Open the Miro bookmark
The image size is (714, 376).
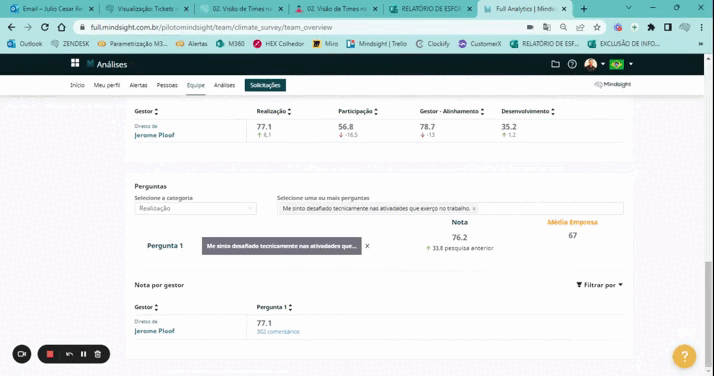[326, 44]
